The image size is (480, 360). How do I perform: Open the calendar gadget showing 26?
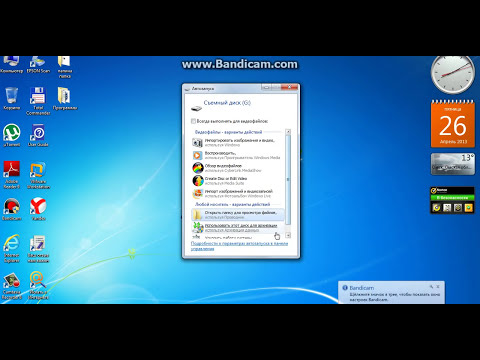453,124
